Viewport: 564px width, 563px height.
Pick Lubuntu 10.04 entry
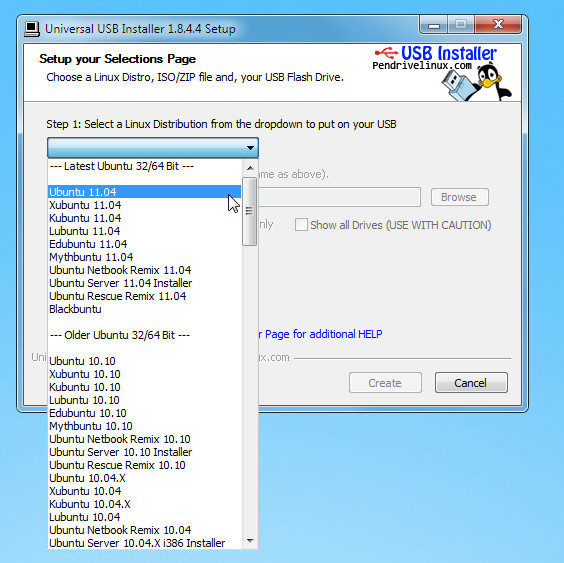144,517
